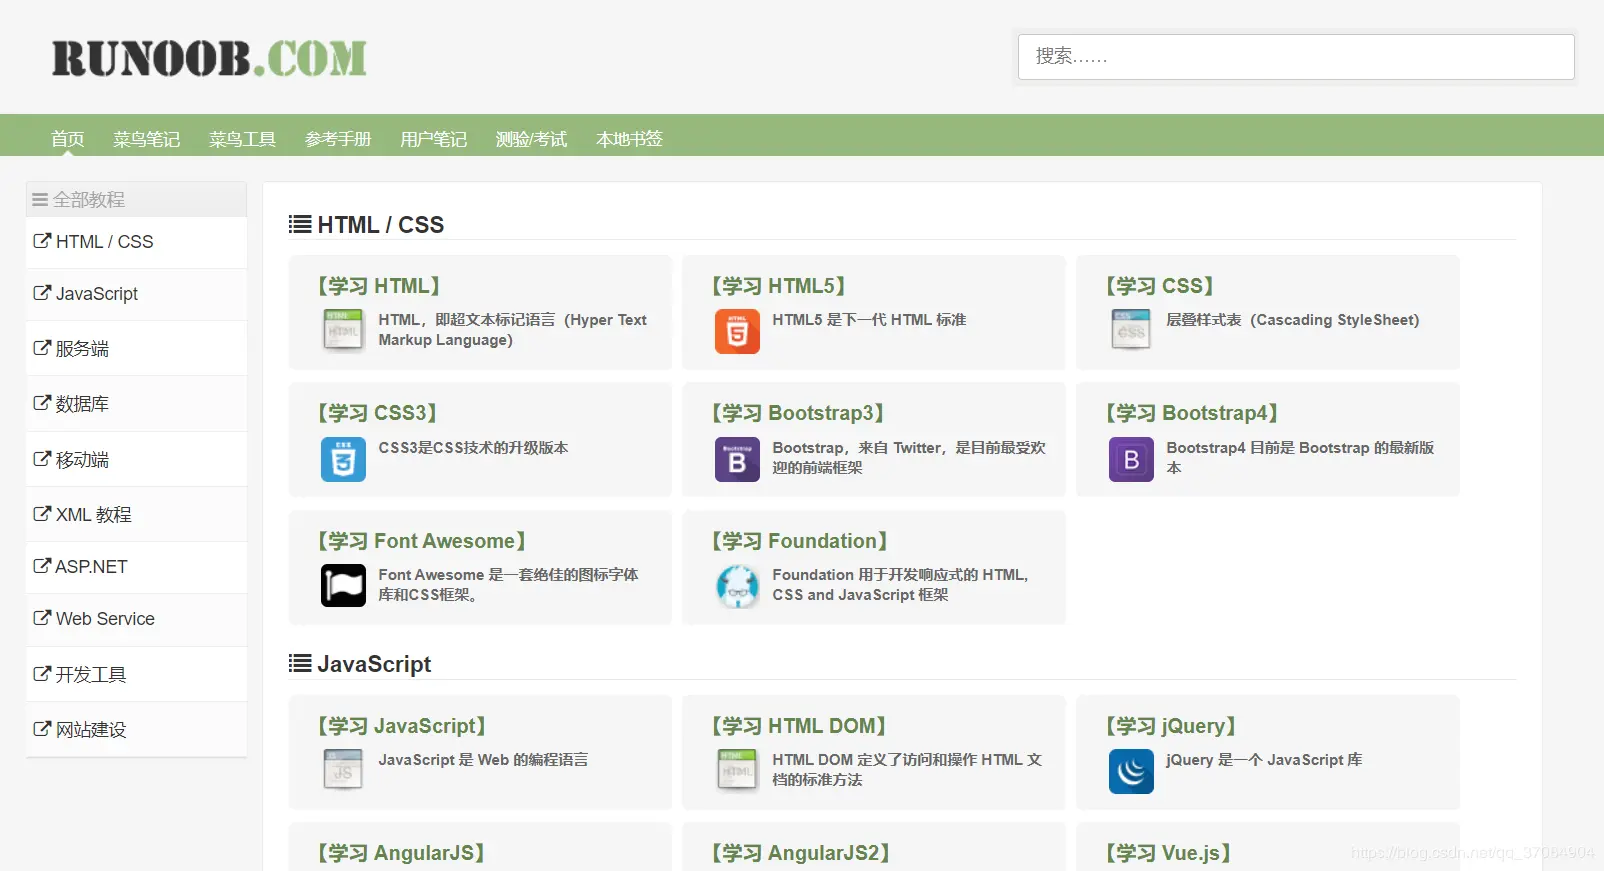Click external-link icon beside ASP.NET
This screenshot has width=1604, height=871.
[x=42, y=566]
